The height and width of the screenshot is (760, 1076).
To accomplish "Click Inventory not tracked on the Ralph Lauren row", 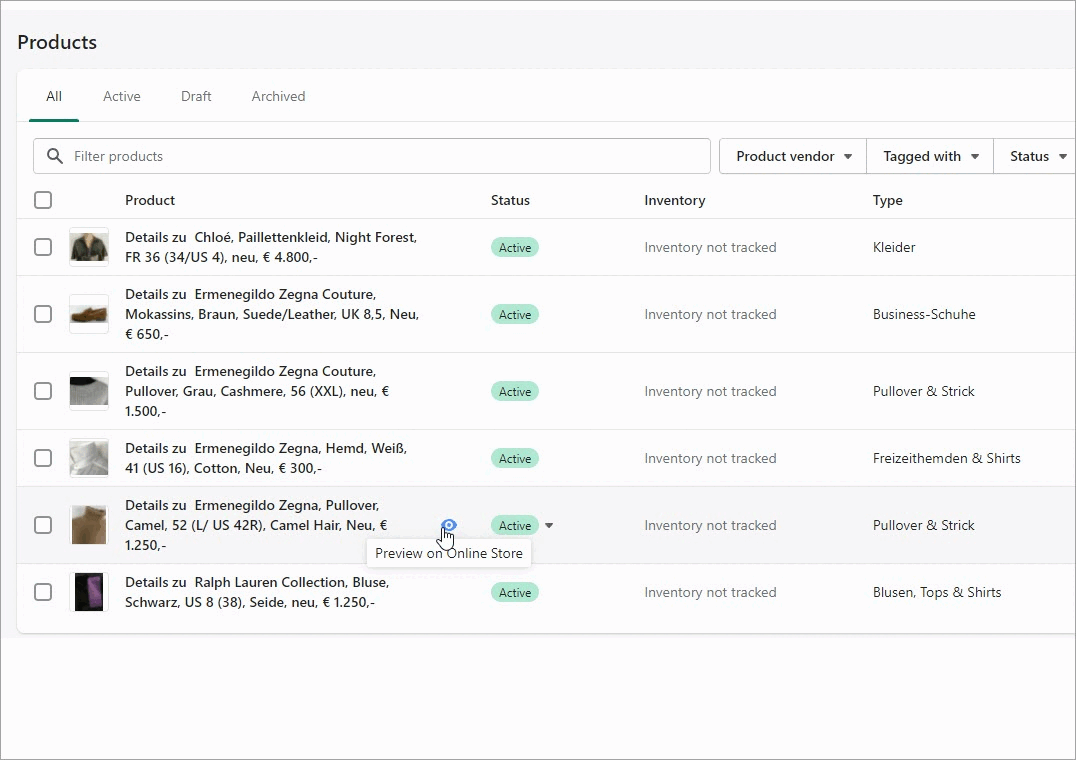I will click(710, 593).
